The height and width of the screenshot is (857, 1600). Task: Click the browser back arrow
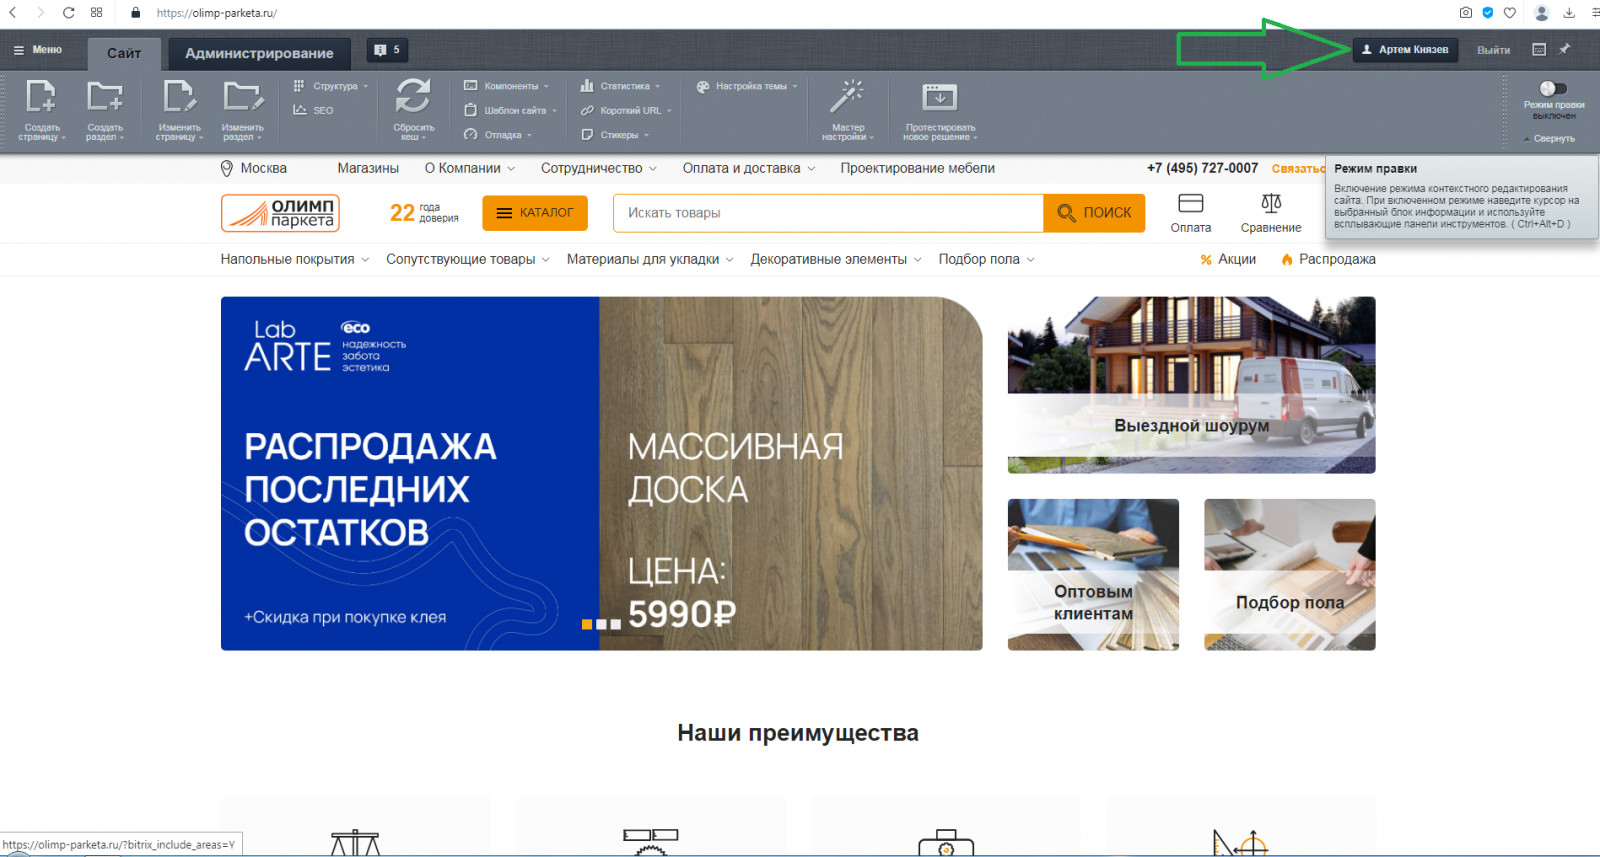click(x=13, y=13)
